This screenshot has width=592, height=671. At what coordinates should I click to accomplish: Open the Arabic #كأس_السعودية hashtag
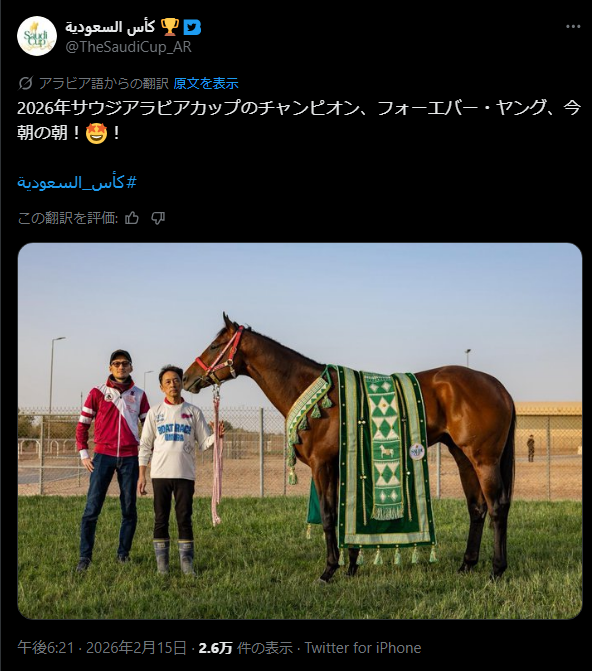[77, 183]
